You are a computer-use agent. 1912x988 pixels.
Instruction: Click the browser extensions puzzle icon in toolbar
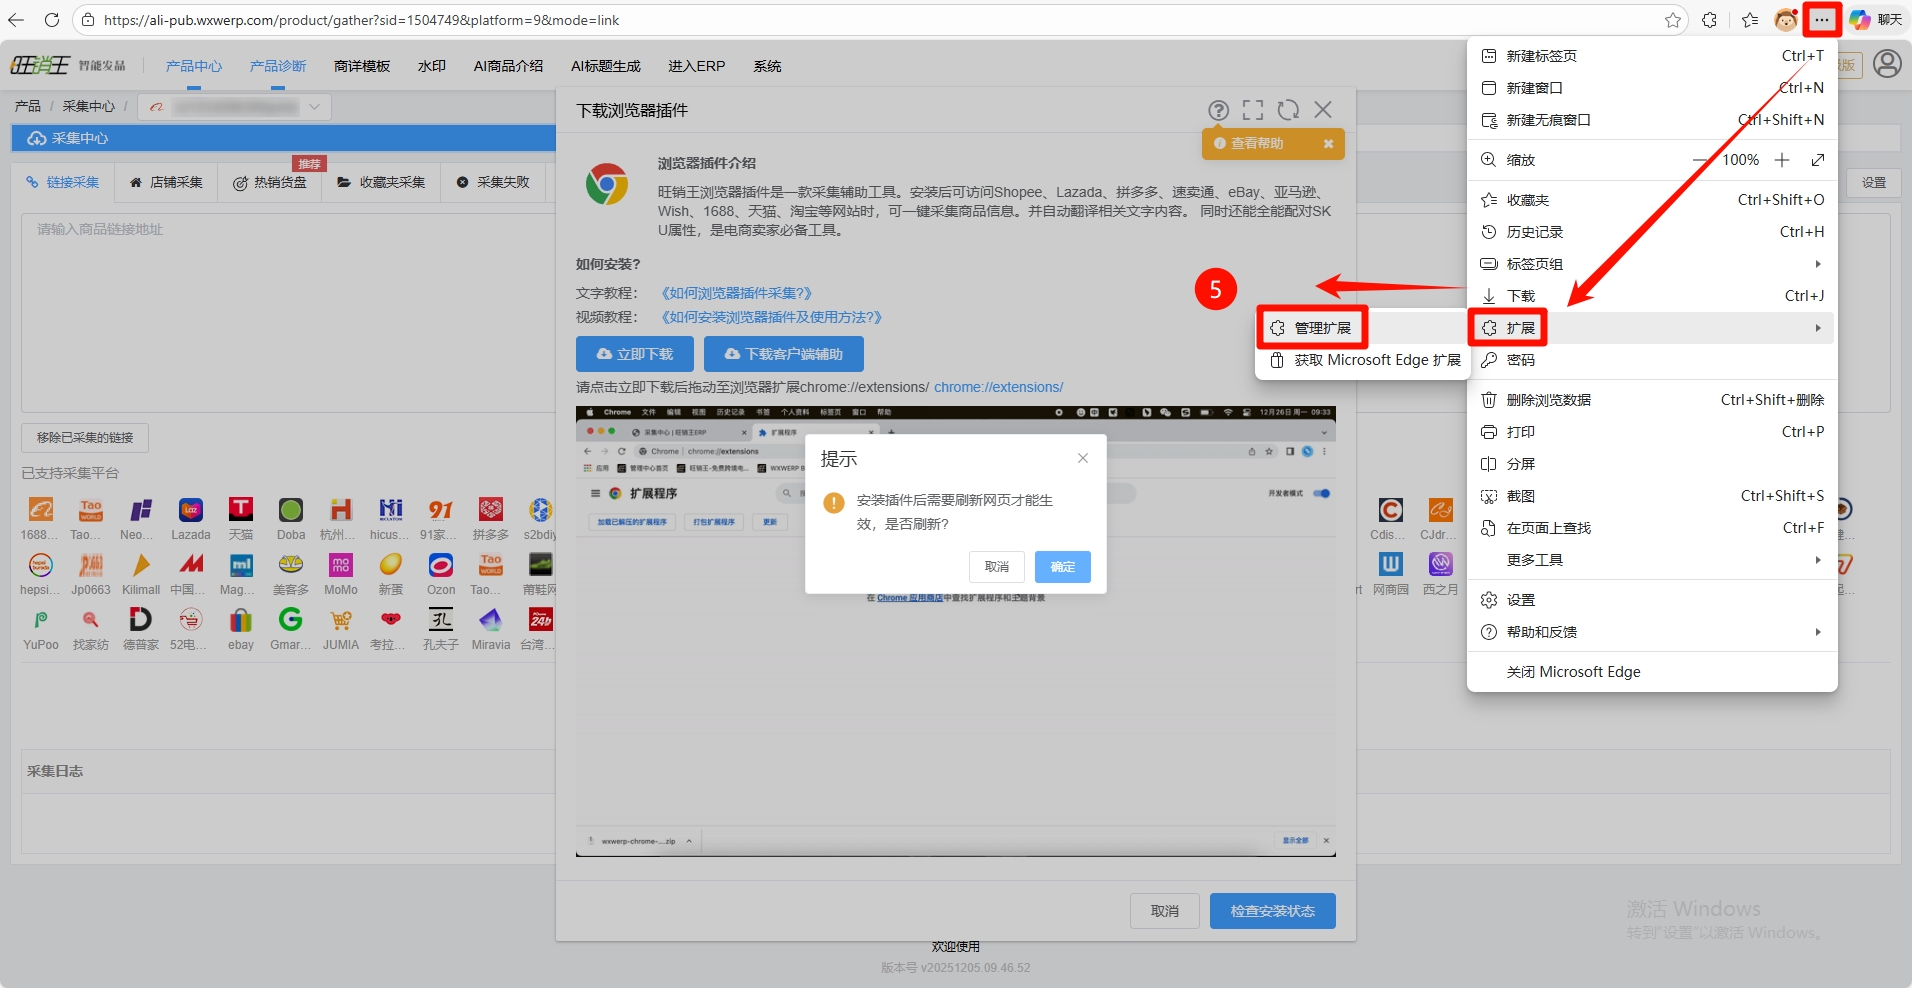[x=1709, y=20]
